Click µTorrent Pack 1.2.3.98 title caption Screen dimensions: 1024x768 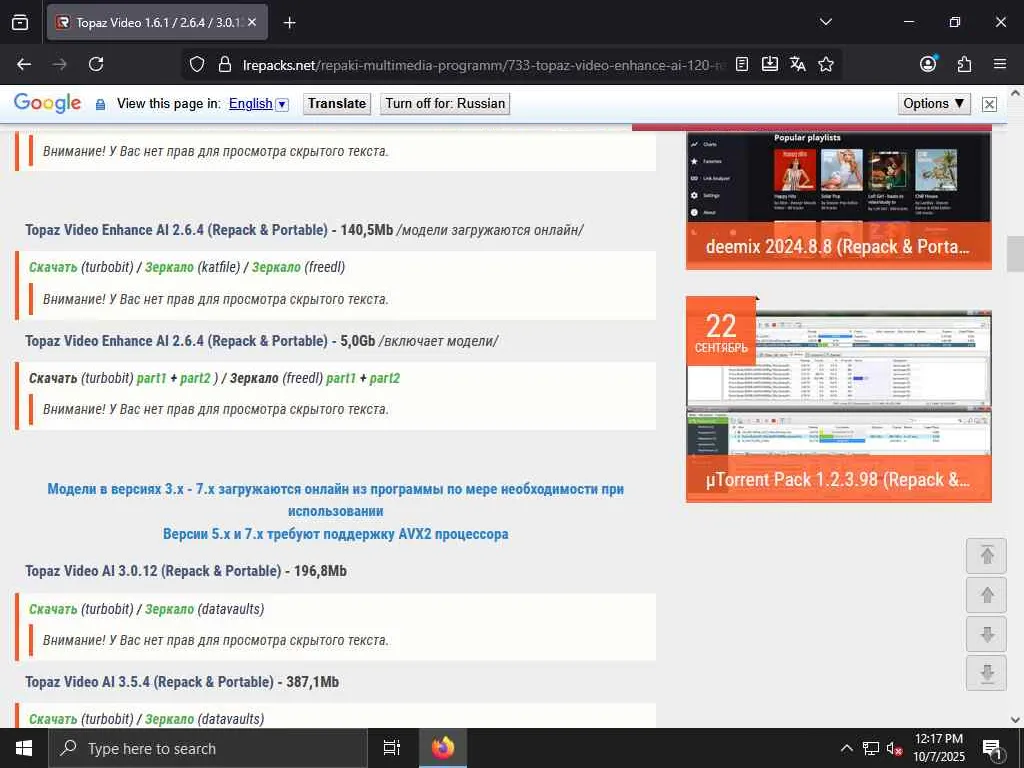[x=838, y=479]
